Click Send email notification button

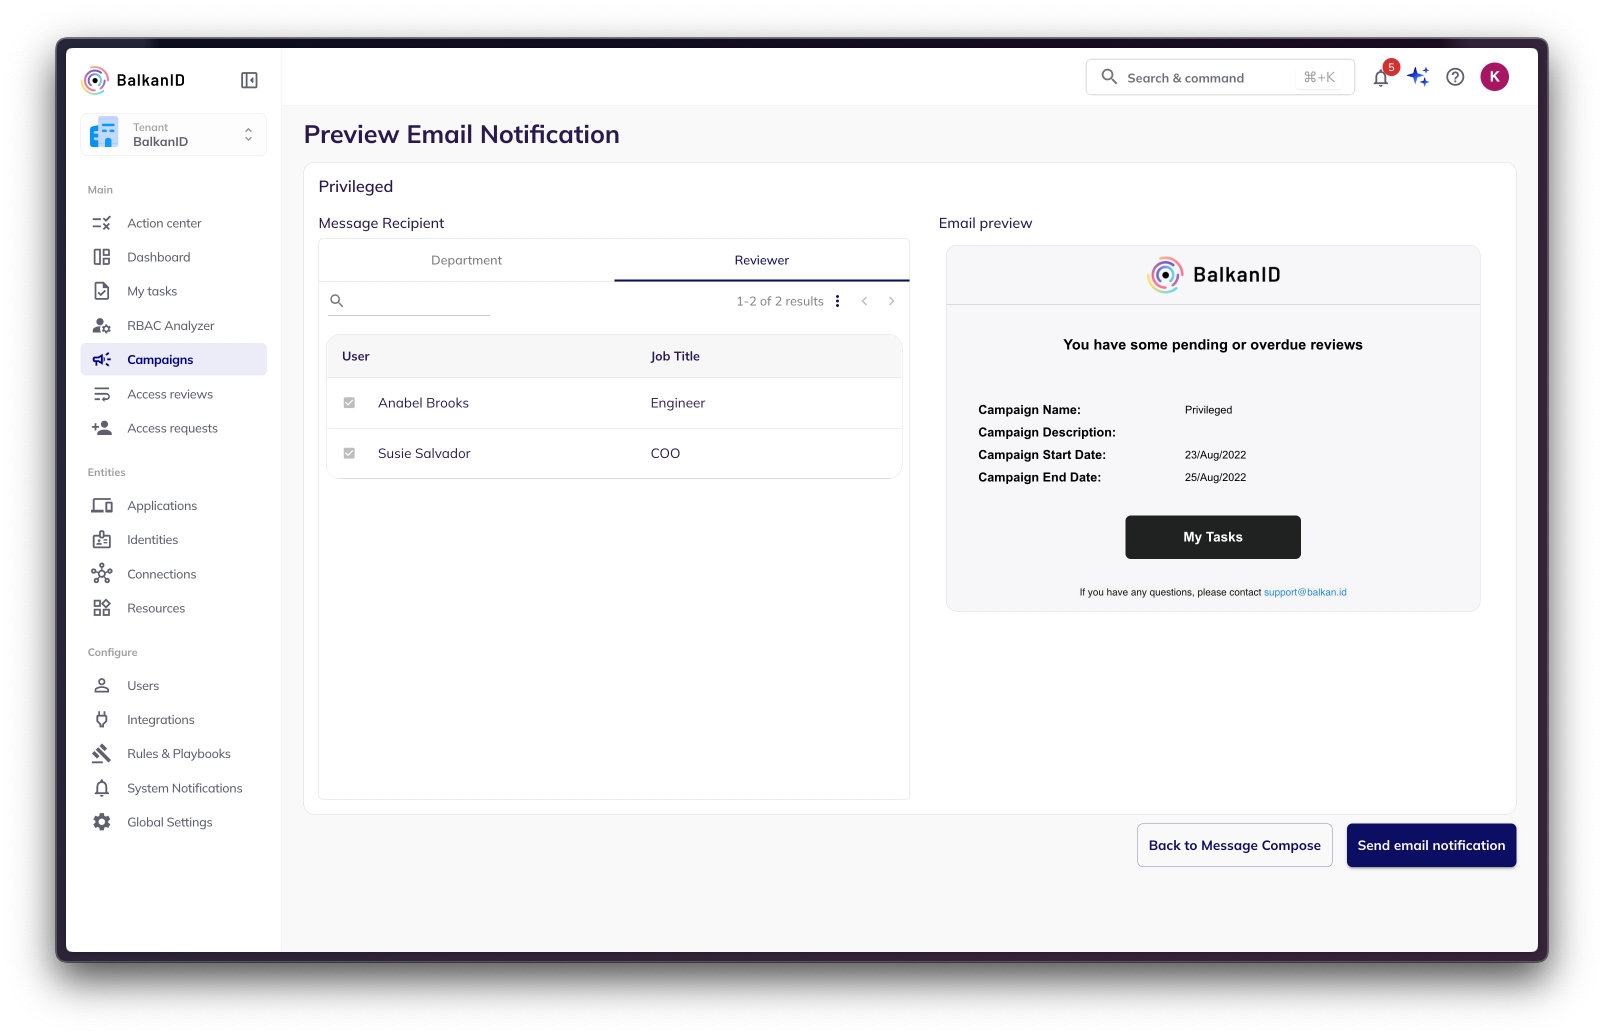pos(1430,845)
